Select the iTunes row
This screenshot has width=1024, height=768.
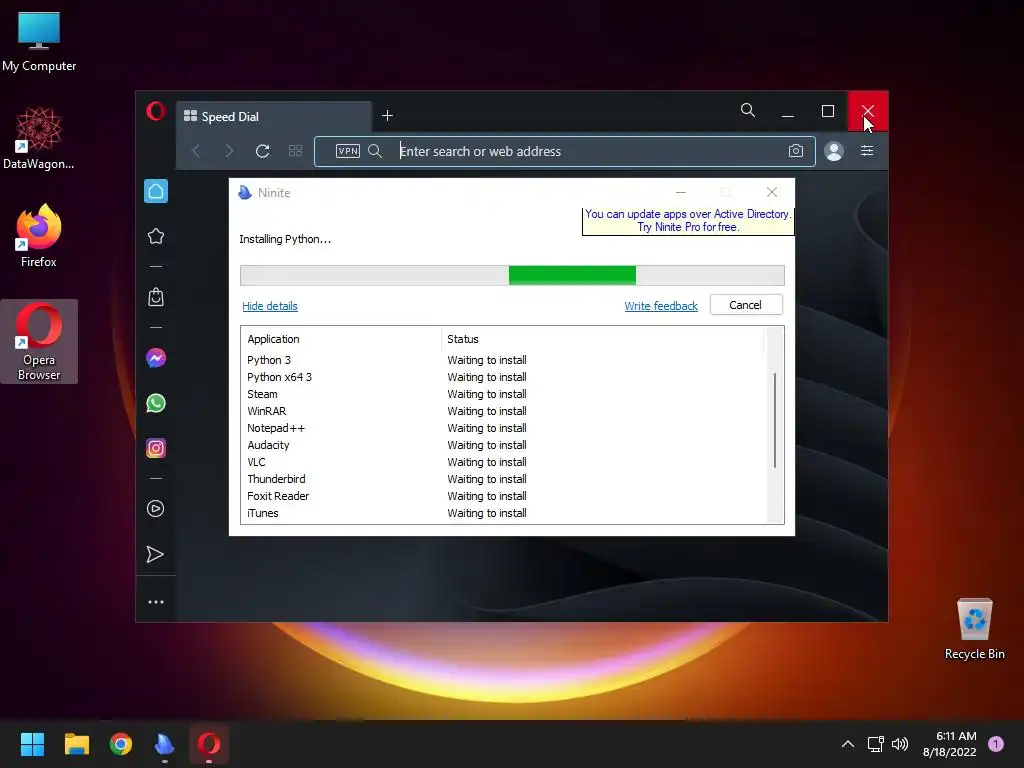coord(503,513)
